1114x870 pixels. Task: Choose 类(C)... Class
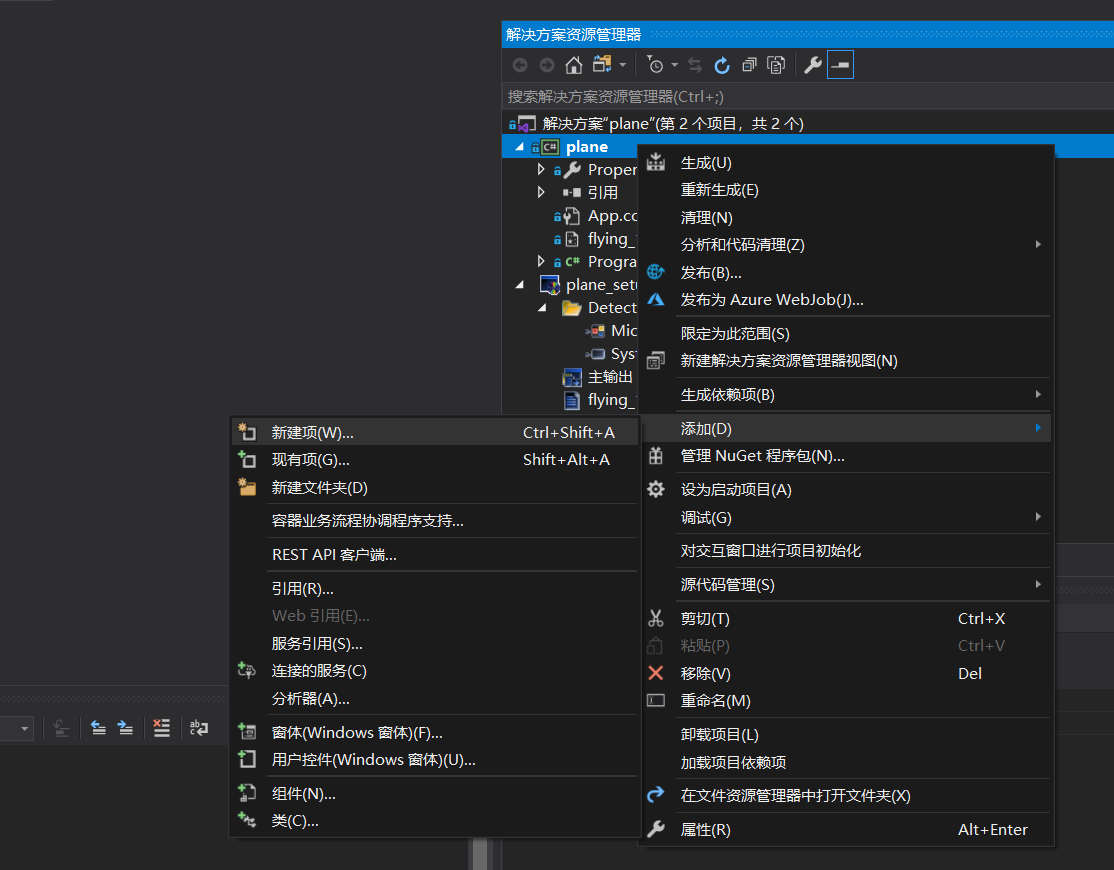434,821
